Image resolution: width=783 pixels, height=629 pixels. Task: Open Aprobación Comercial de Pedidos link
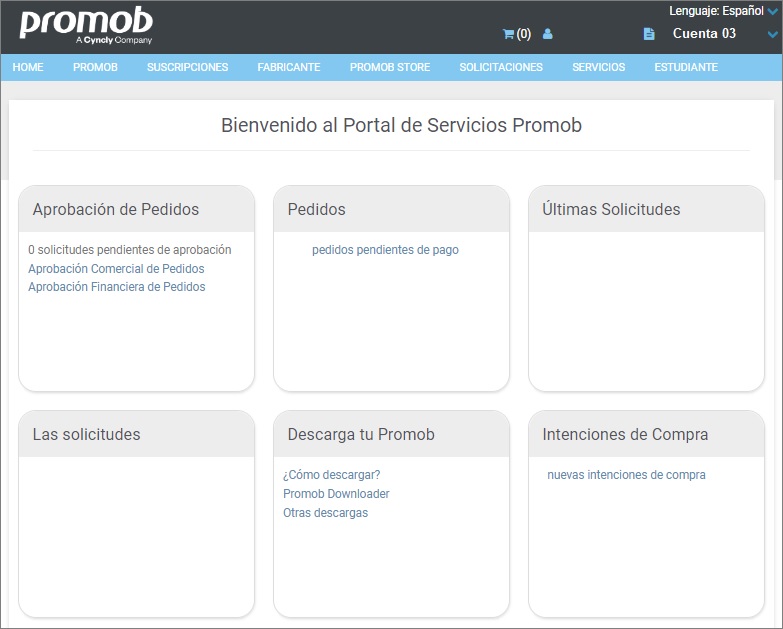click(x=116, y=269)
